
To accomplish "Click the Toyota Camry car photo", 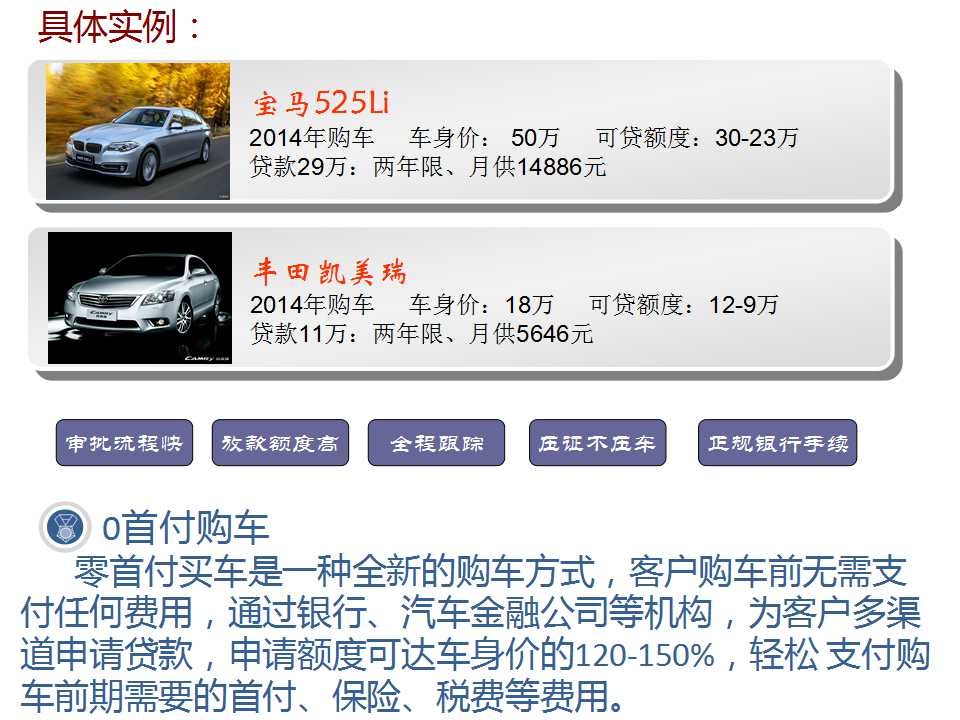I will tap(140, 298).
